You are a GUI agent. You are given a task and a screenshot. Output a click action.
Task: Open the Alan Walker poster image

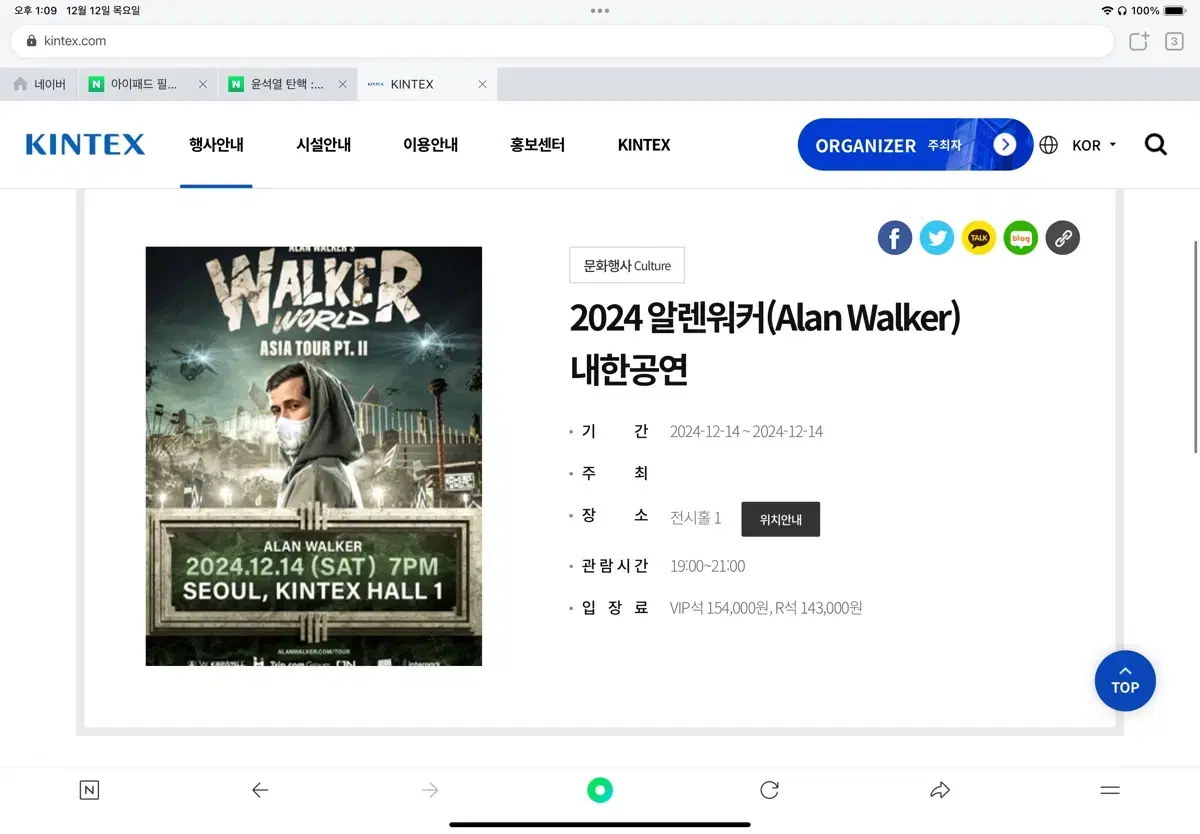click(314, 456)
